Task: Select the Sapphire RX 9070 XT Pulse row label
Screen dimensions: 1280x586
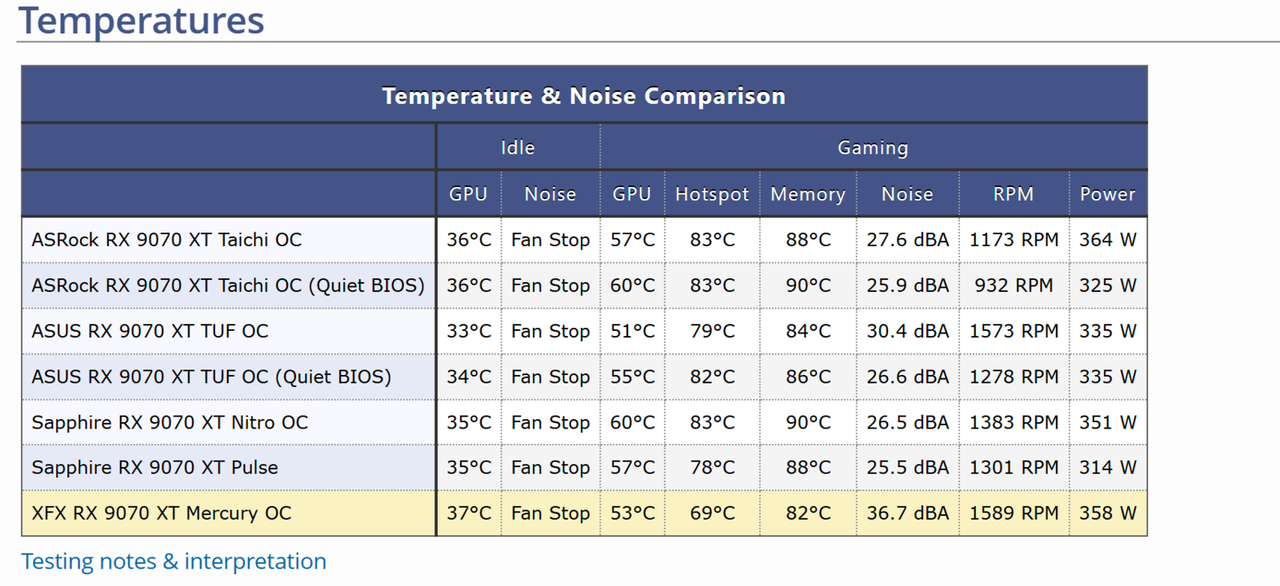Action: [x=155, y=467]
